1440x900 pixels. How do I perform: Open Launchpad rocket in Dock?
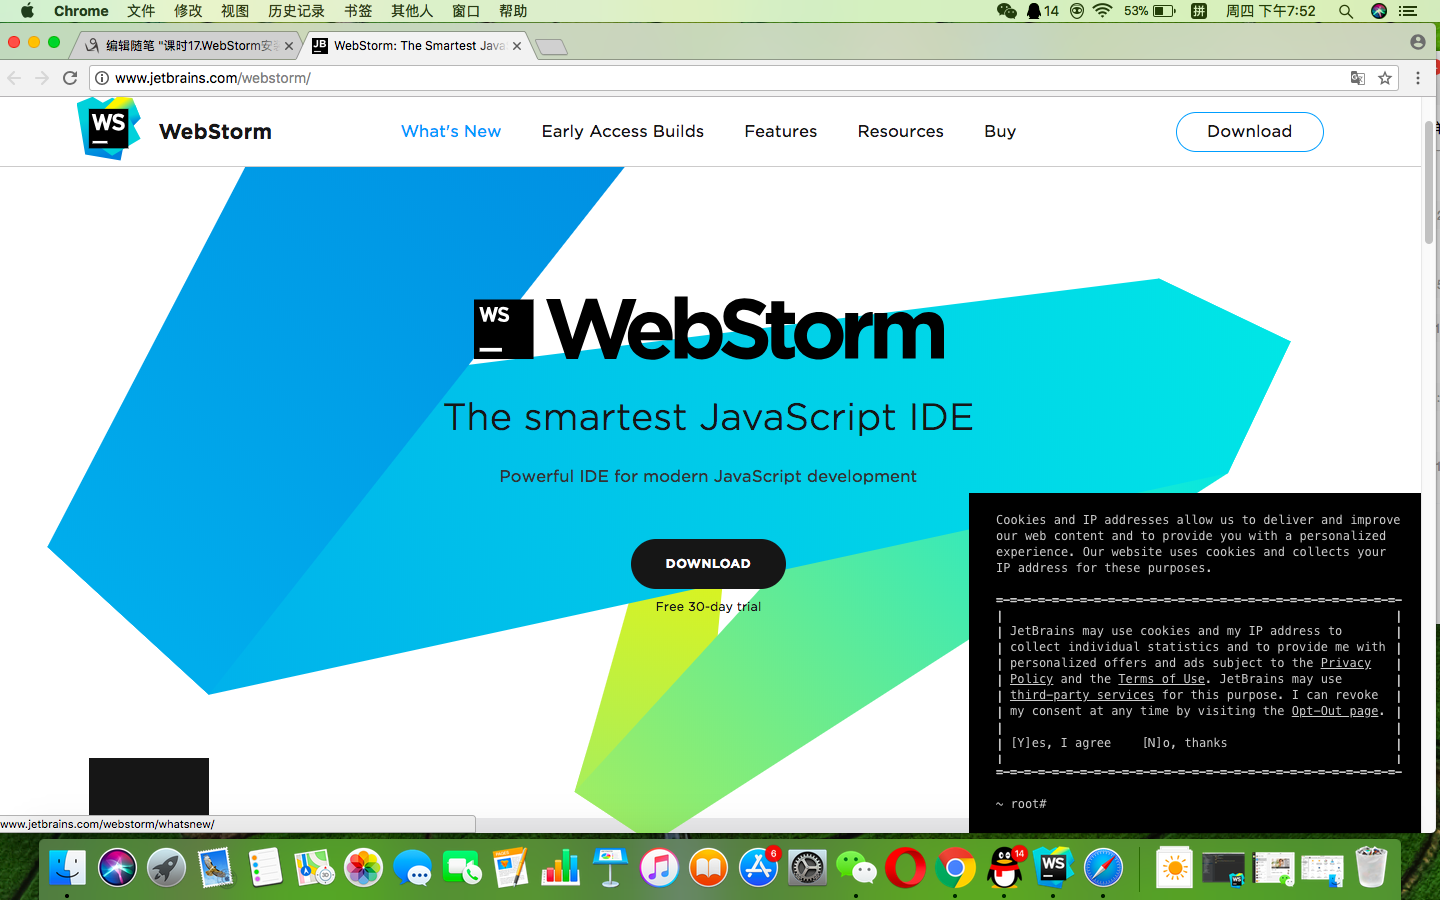(x=166, y=867)
